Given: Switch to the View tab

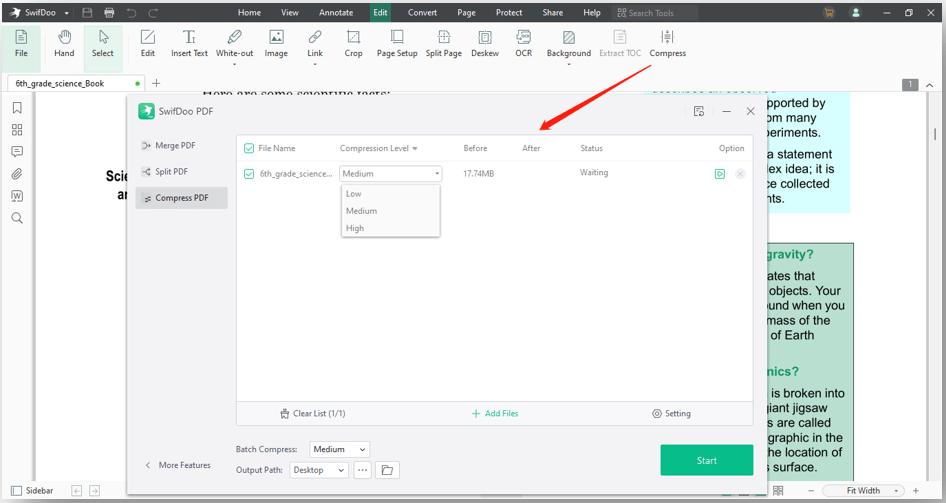Looking at the screenshot, I should click(x=290, y=13).
